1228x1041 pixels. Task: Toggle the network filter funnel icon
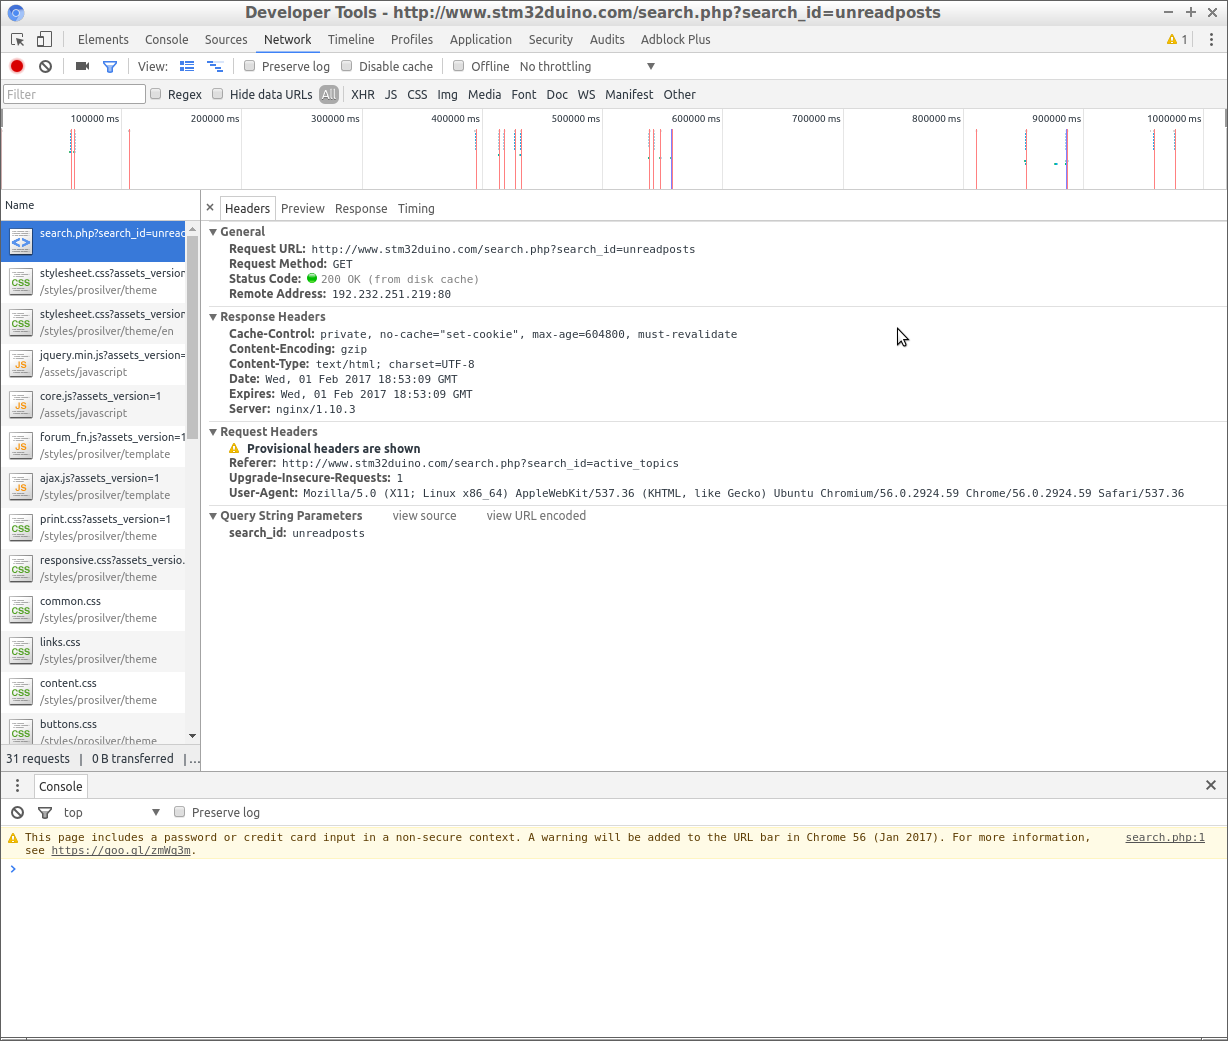tap(110, 66)
